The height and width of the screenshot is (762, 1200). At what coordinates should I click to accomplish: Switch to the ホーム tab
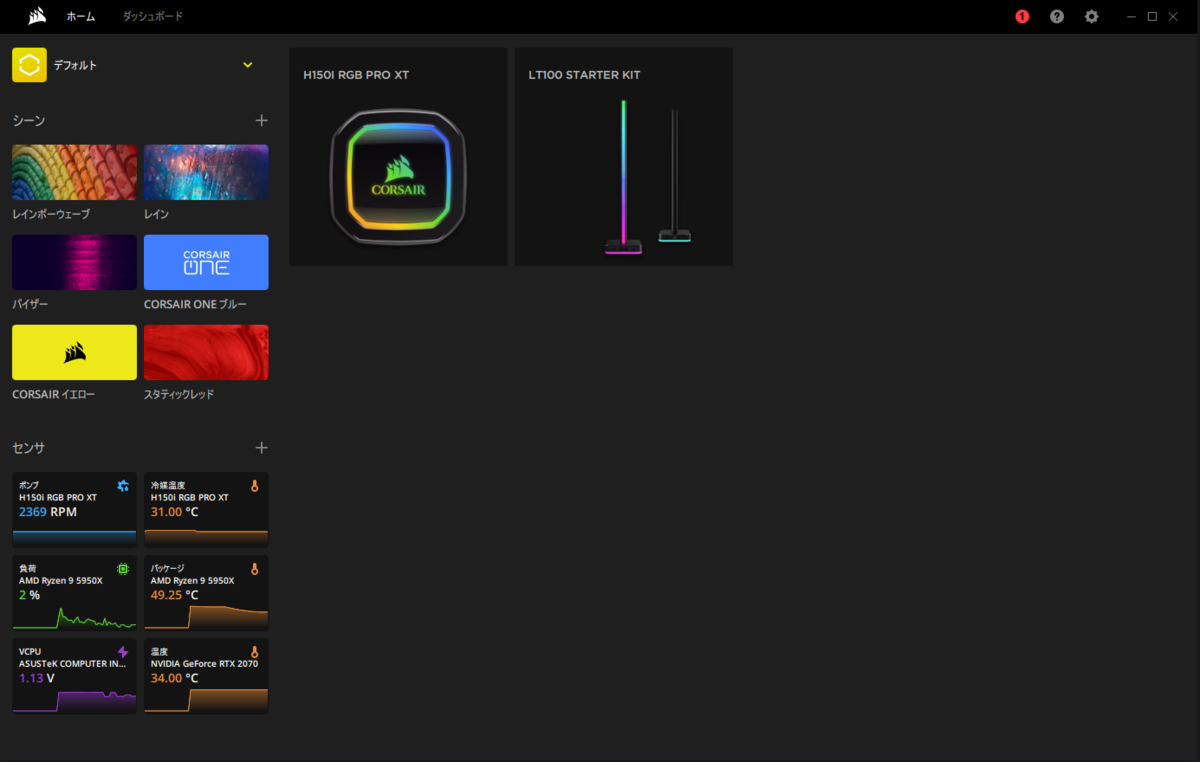[x=81, y=17]
